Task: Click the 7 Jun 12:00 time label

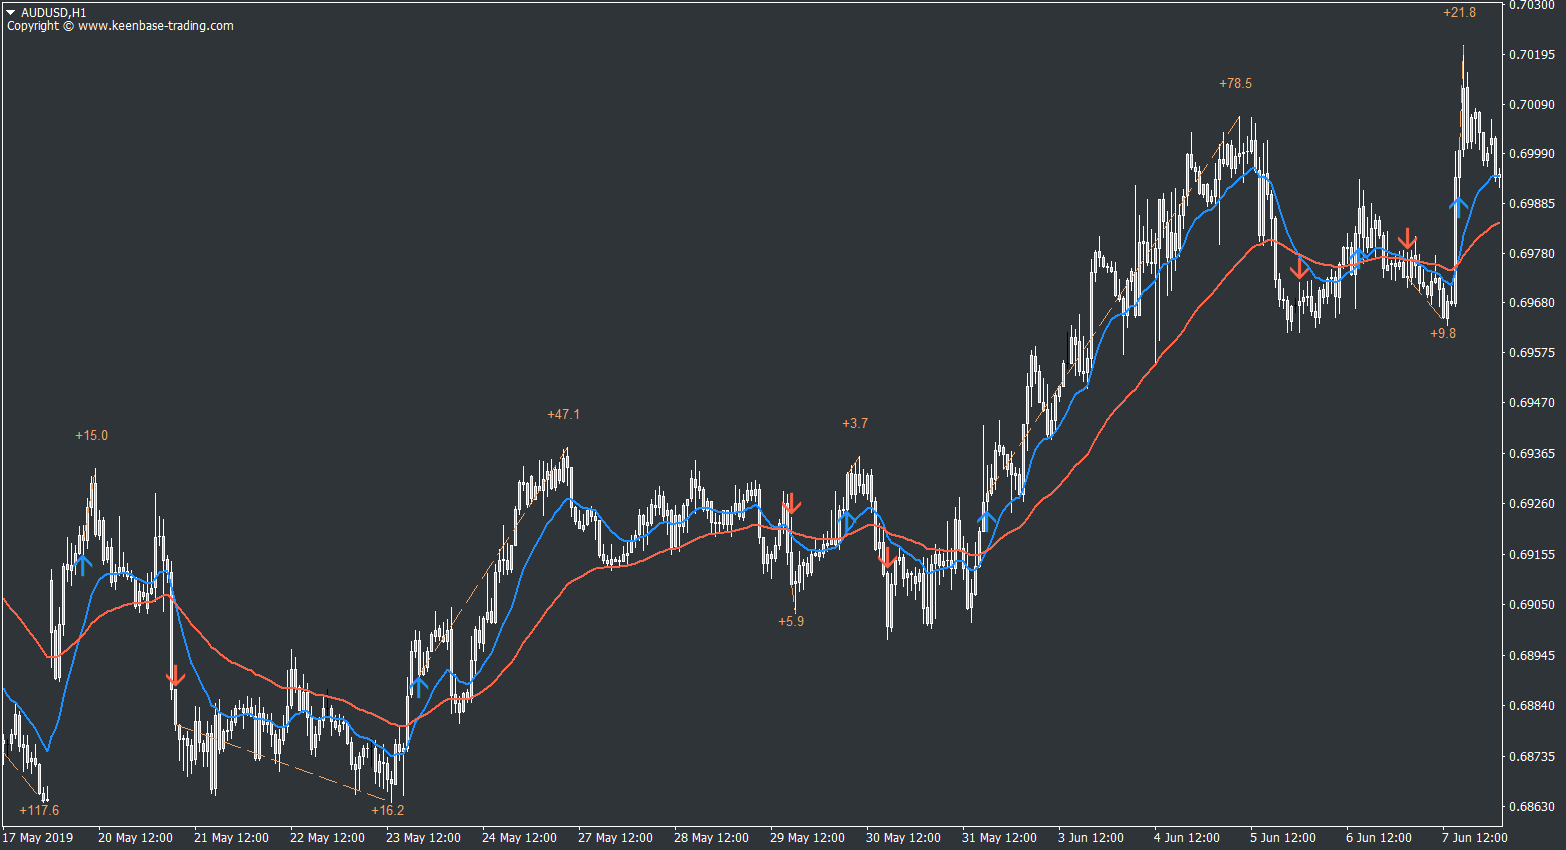Action: (1475, 838)
